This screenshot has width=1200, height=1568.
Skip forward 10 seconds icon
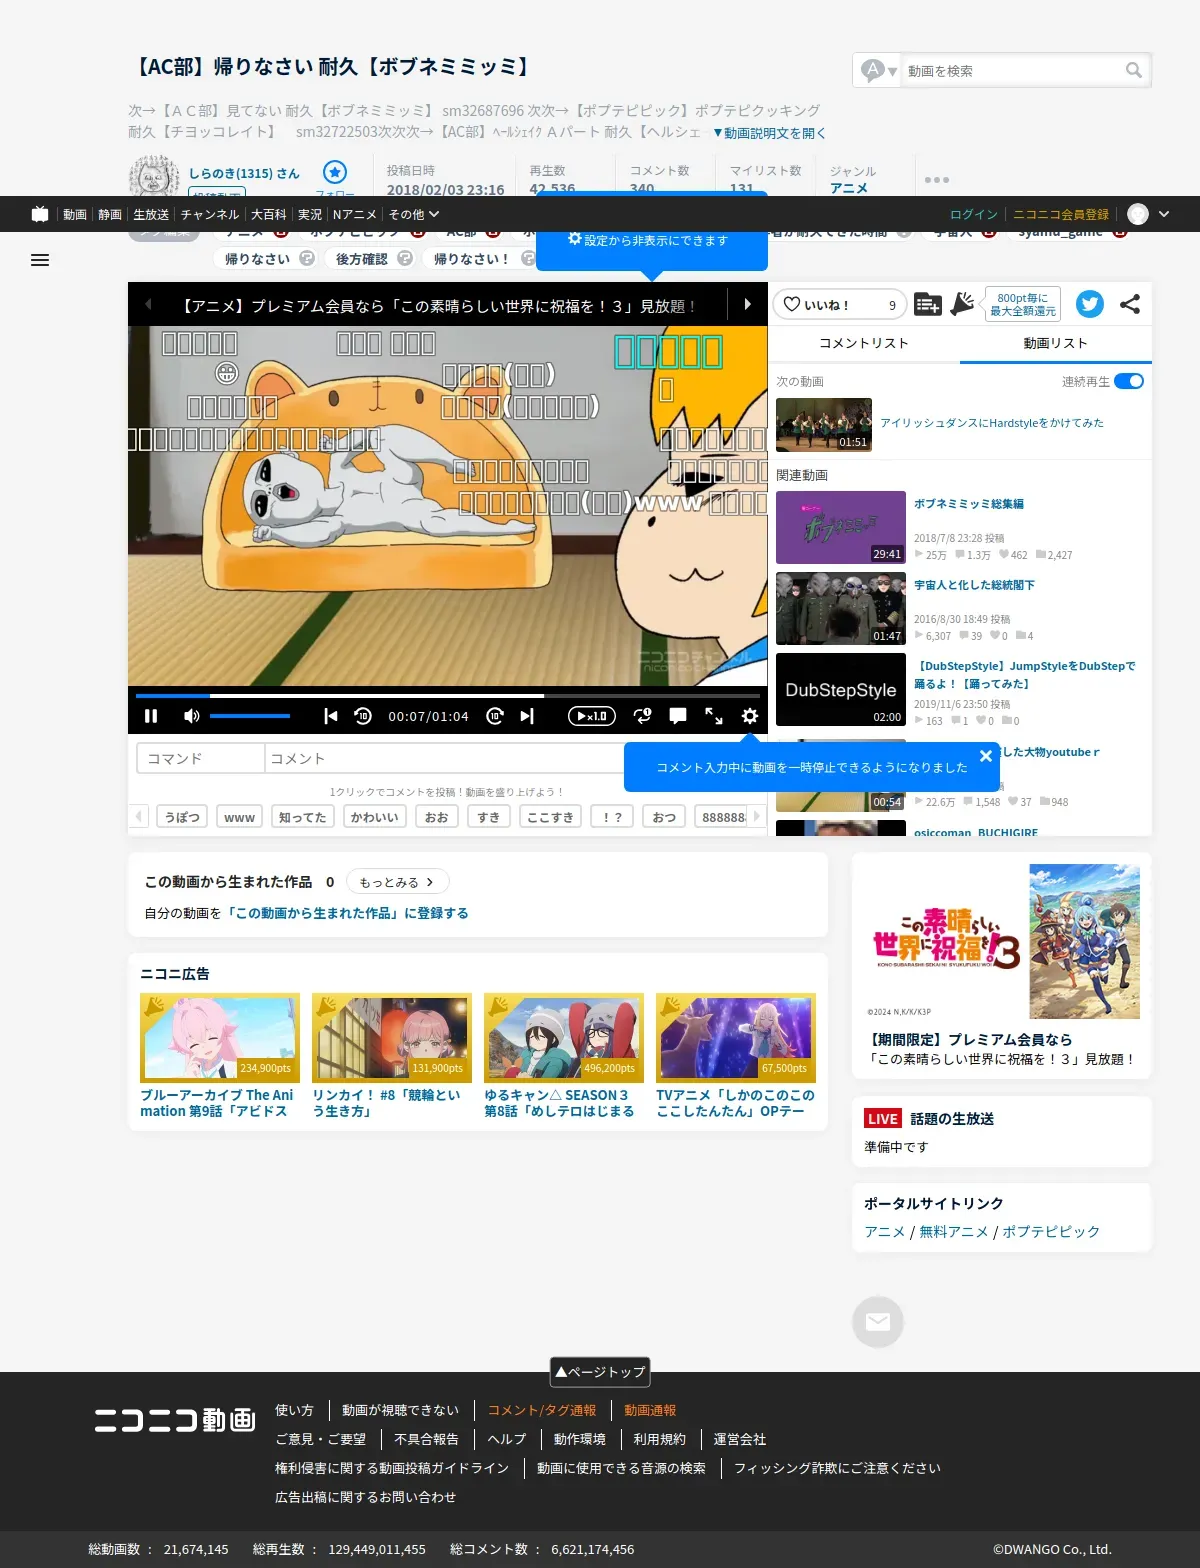[495, 716]
